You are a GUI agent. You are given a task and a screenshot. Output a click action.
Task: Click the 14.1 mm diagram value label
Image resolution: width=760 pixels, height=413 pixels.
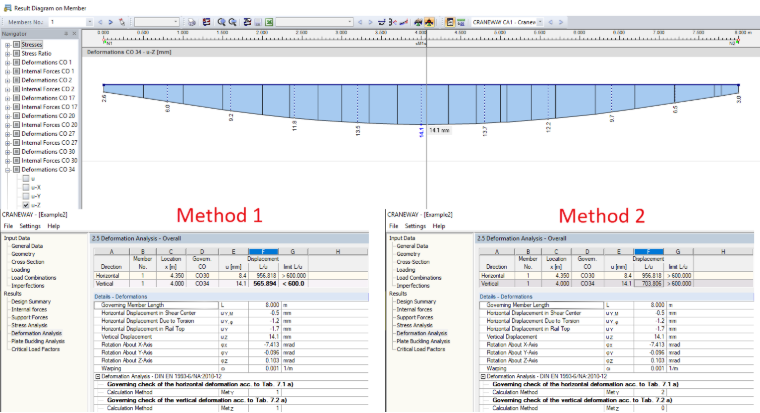(440, 130)
